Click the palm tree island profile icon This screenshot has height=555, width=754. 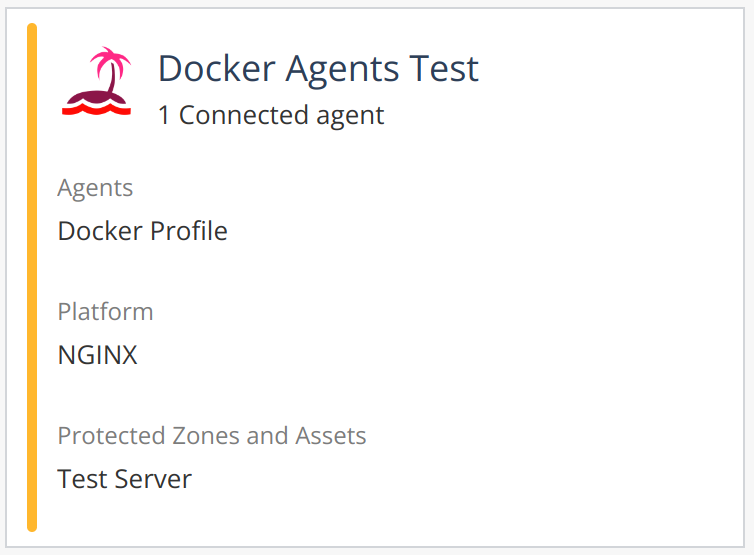[x=96, y=82]
